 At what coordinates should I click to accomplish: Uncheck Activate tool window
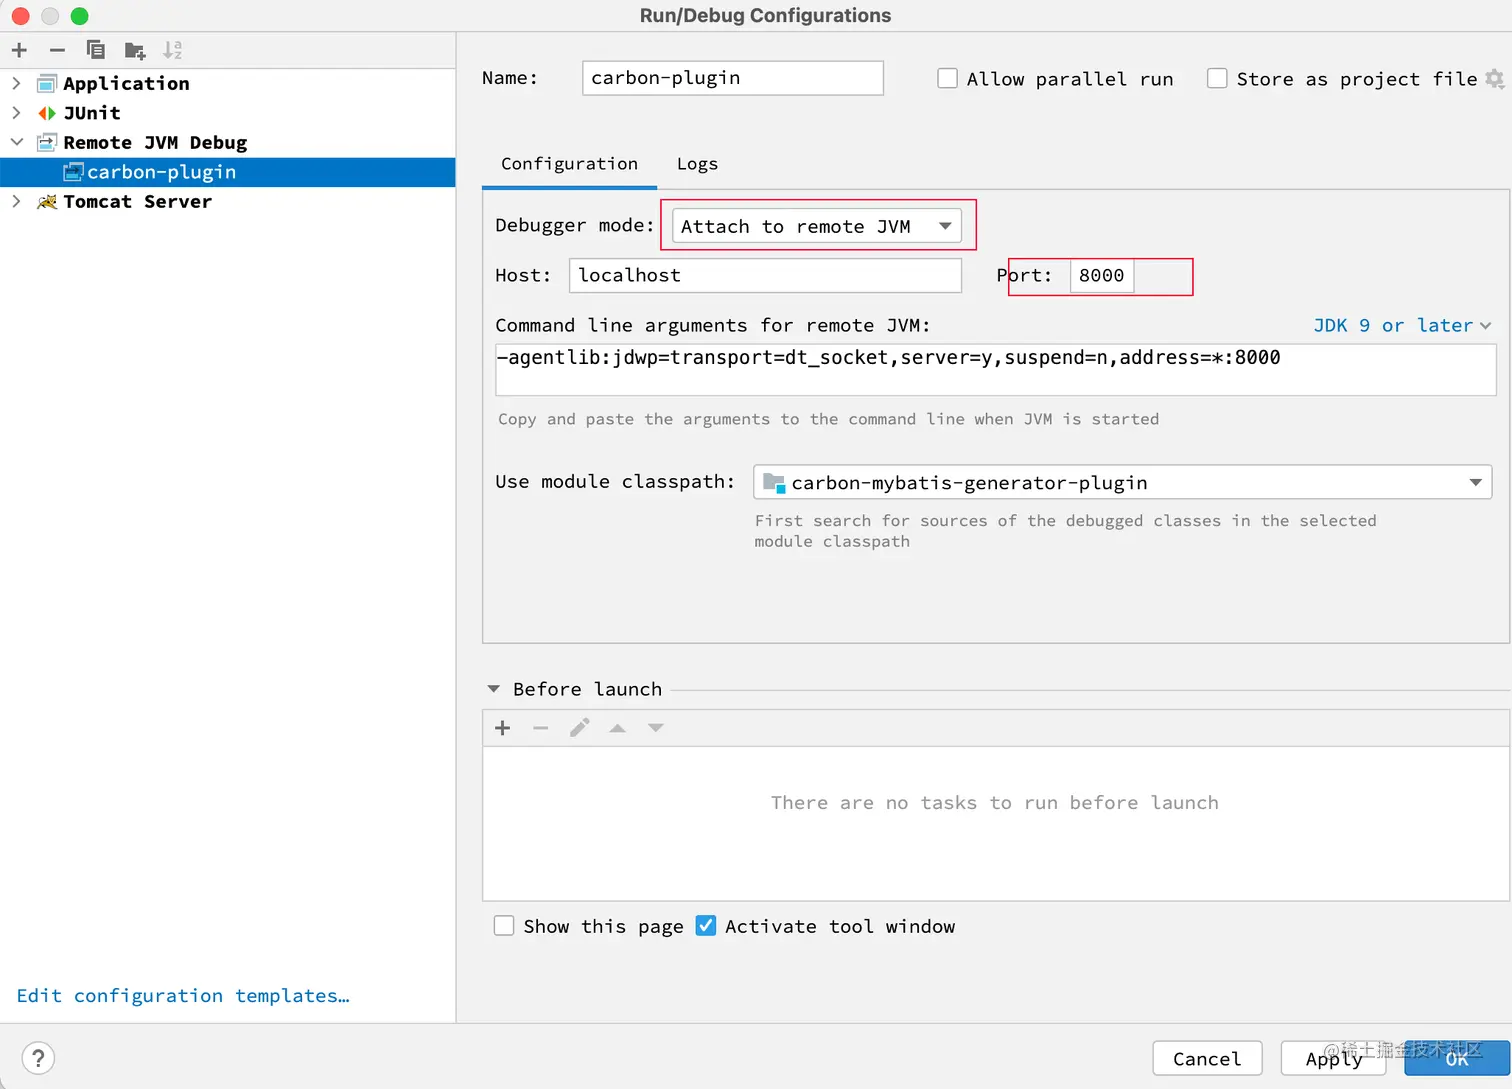pos(706,926)
